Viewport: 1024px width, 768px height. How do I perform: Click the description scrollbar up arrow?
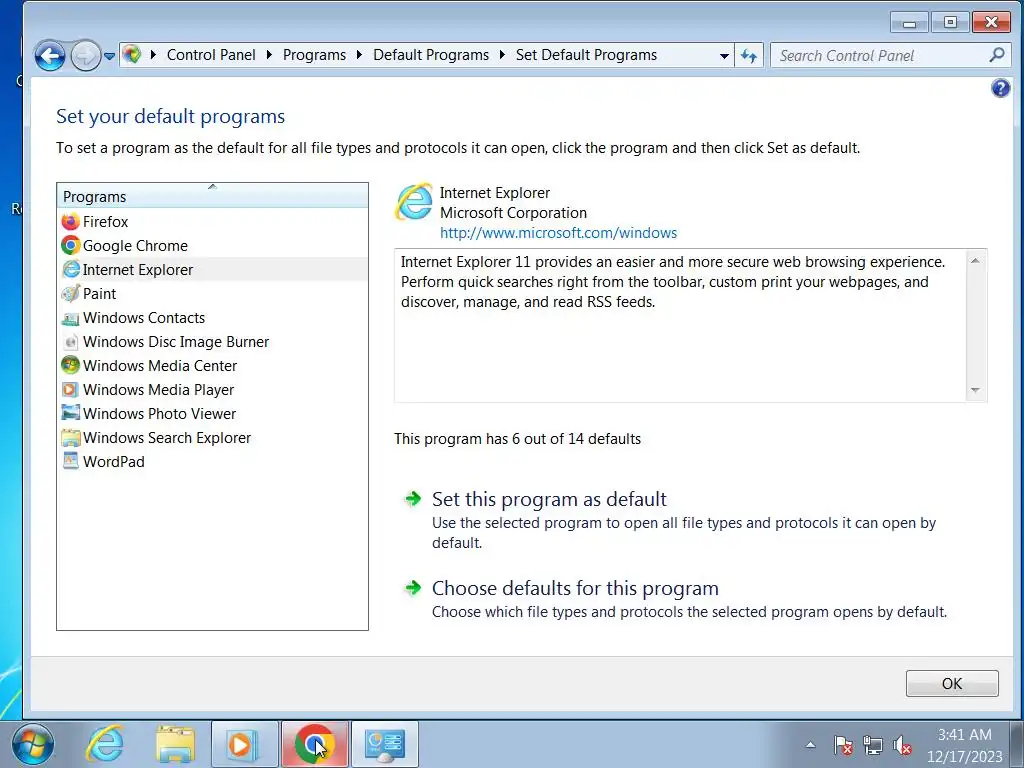975,261
